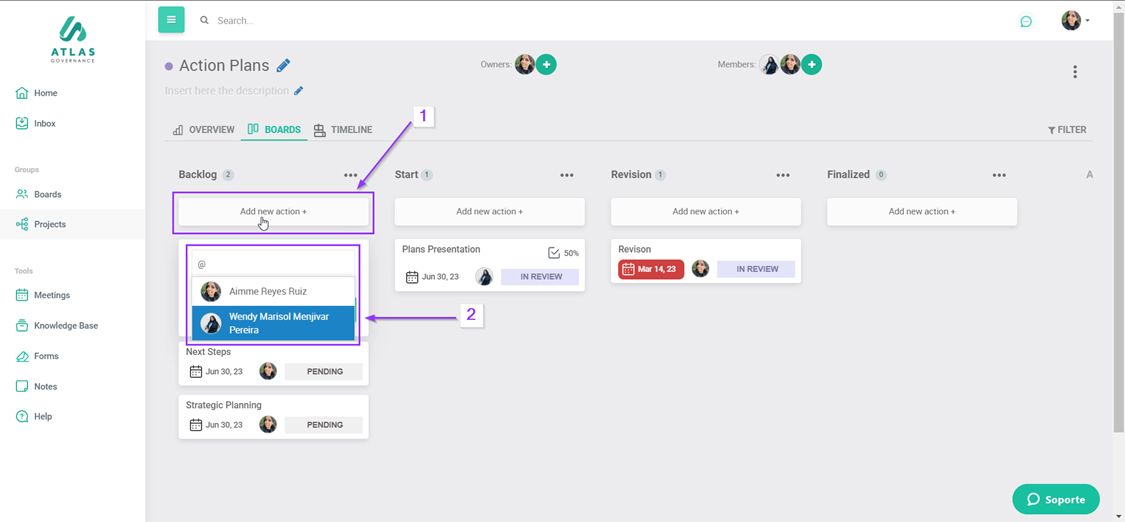Click the green hamburger menu button
The image size is (1125, 522).
point(171,20)
